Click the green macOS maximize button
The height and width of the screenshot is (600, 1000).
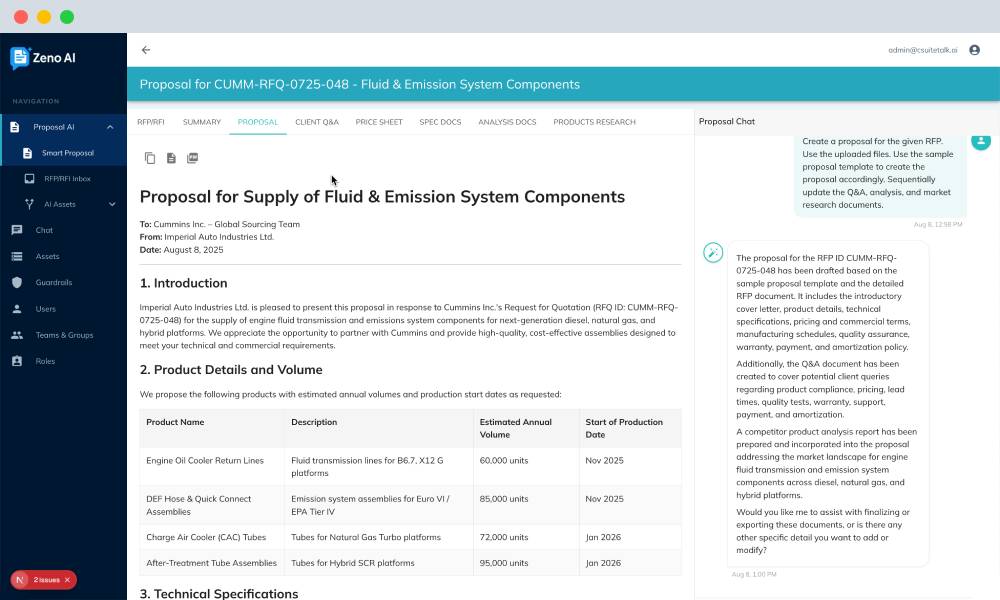point(67,17)
